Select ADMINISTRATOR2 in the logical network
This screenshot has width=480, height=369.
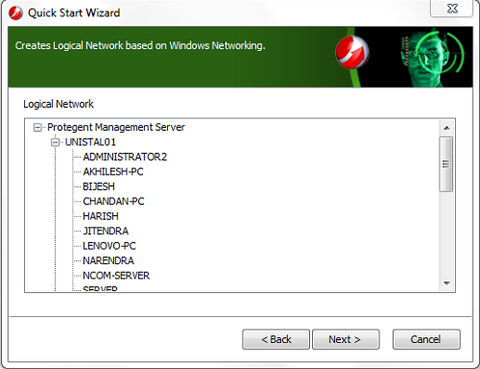click(125, 157)
